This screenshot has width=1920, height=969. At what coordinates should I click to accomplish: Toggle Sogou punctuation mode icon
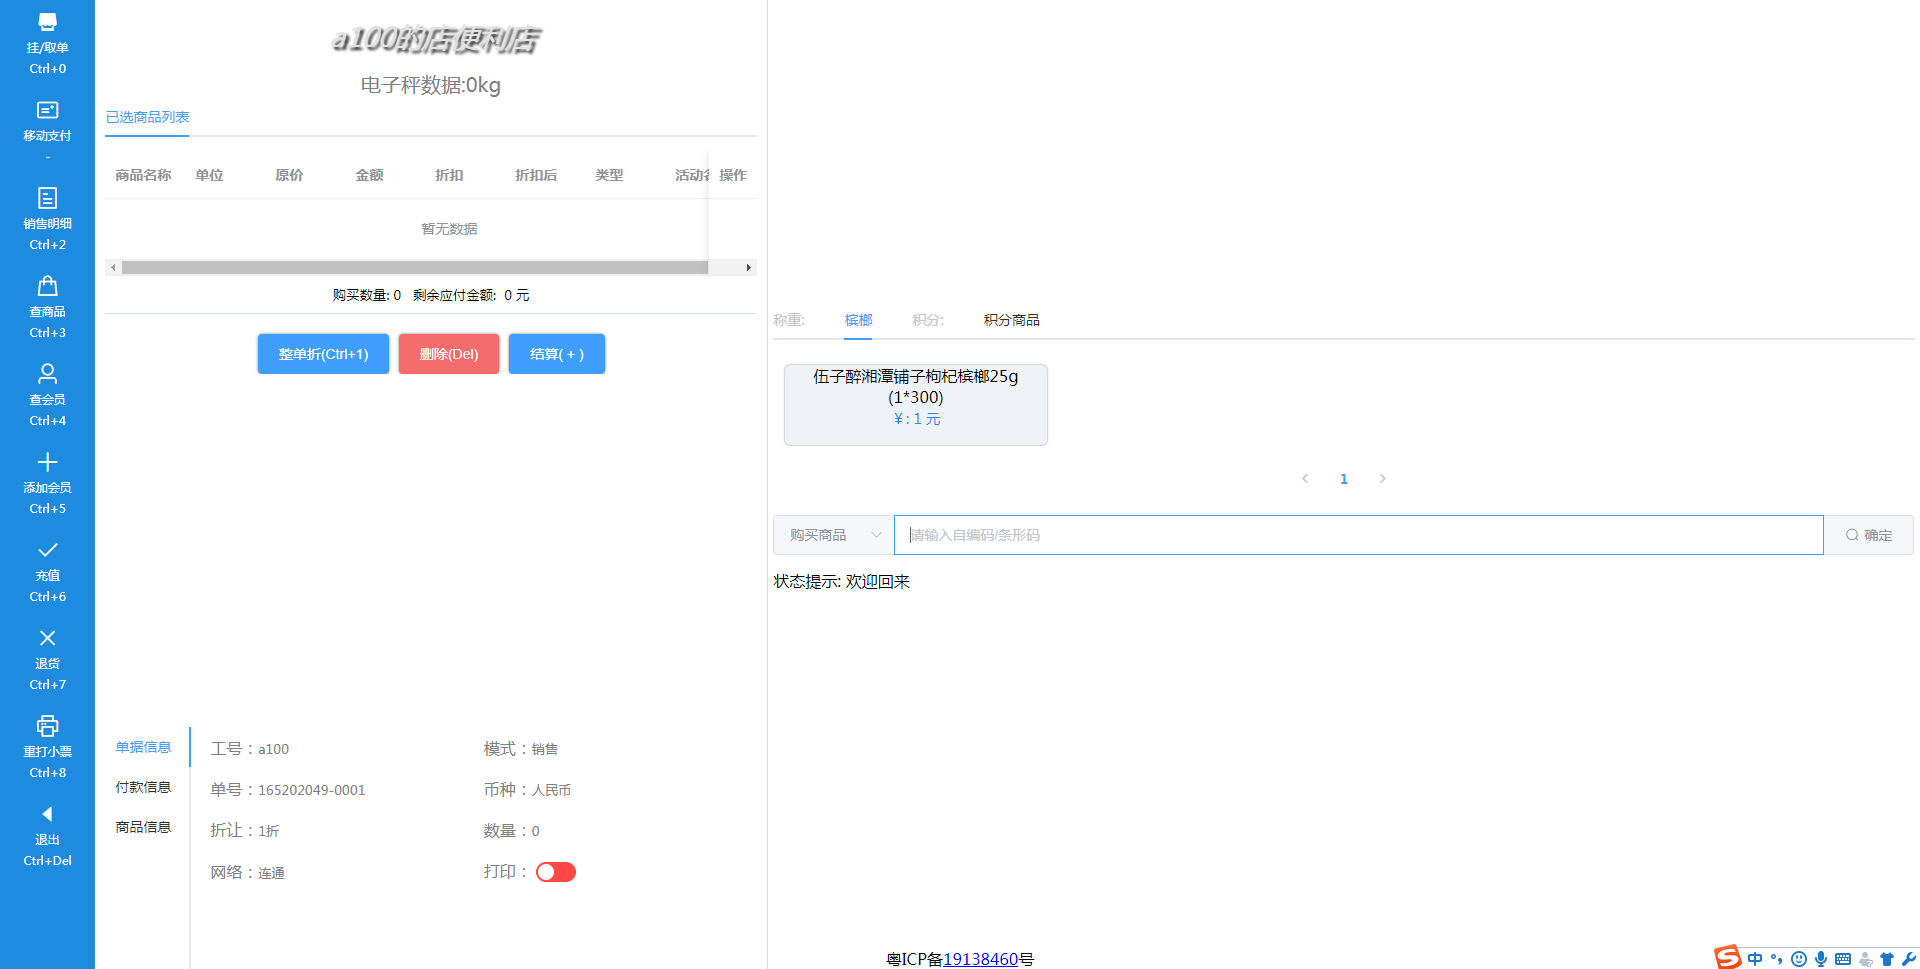tap(1777, 959)
